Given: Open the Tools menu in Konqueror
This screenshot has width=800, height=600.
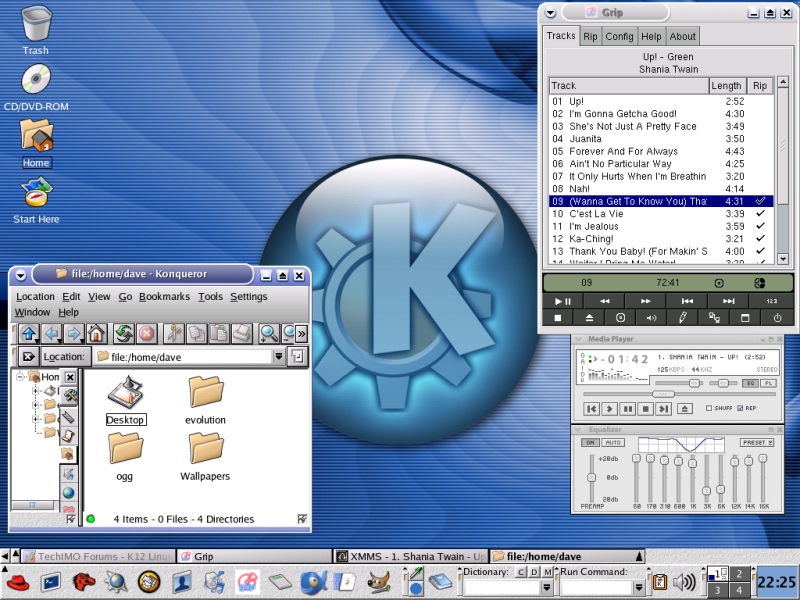Looking at the screenshot, I should (x=210, y=296).
